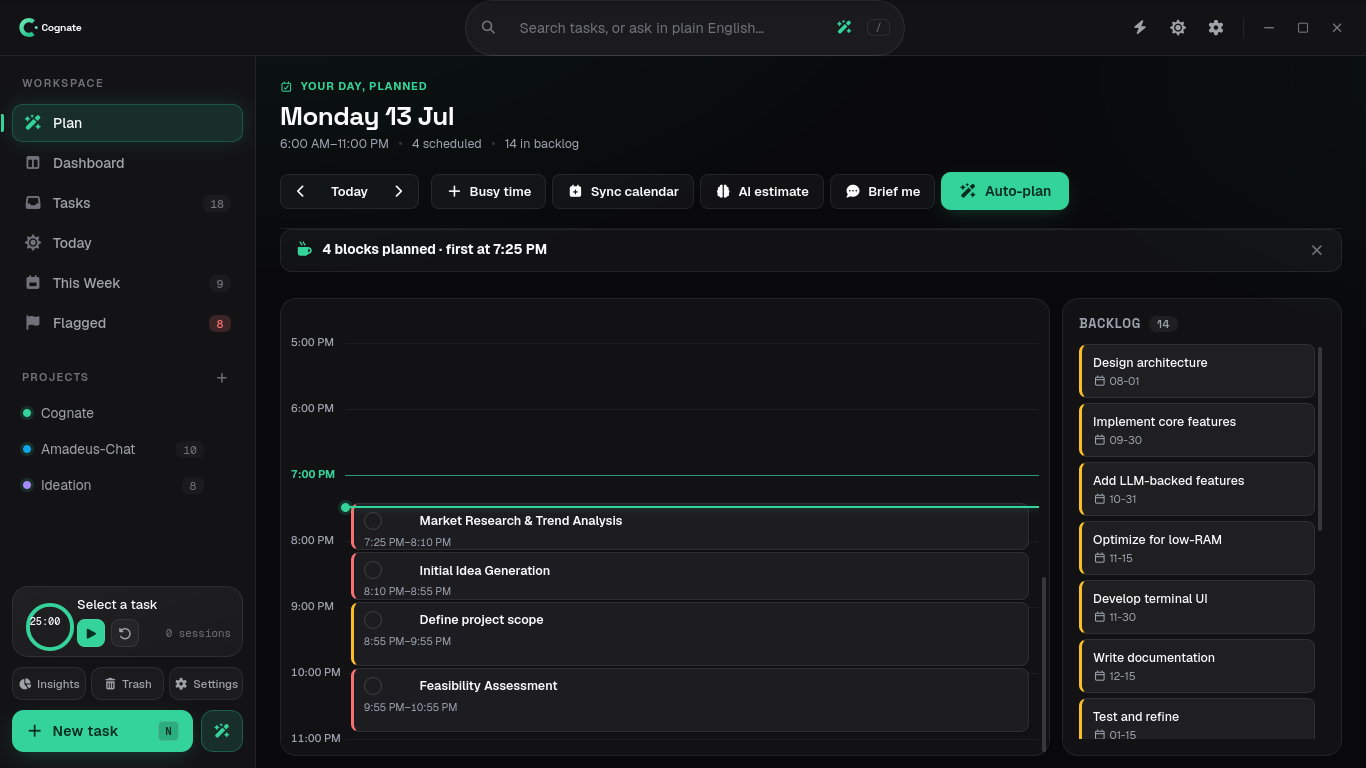
Task: Click the Initial Idea Generation block title
Action: (x=485, y=571)
